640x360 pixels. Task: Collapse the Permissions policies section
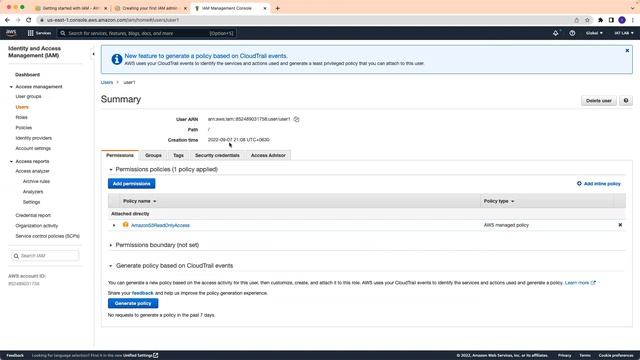pyautogui.click(x=111, y=169)
